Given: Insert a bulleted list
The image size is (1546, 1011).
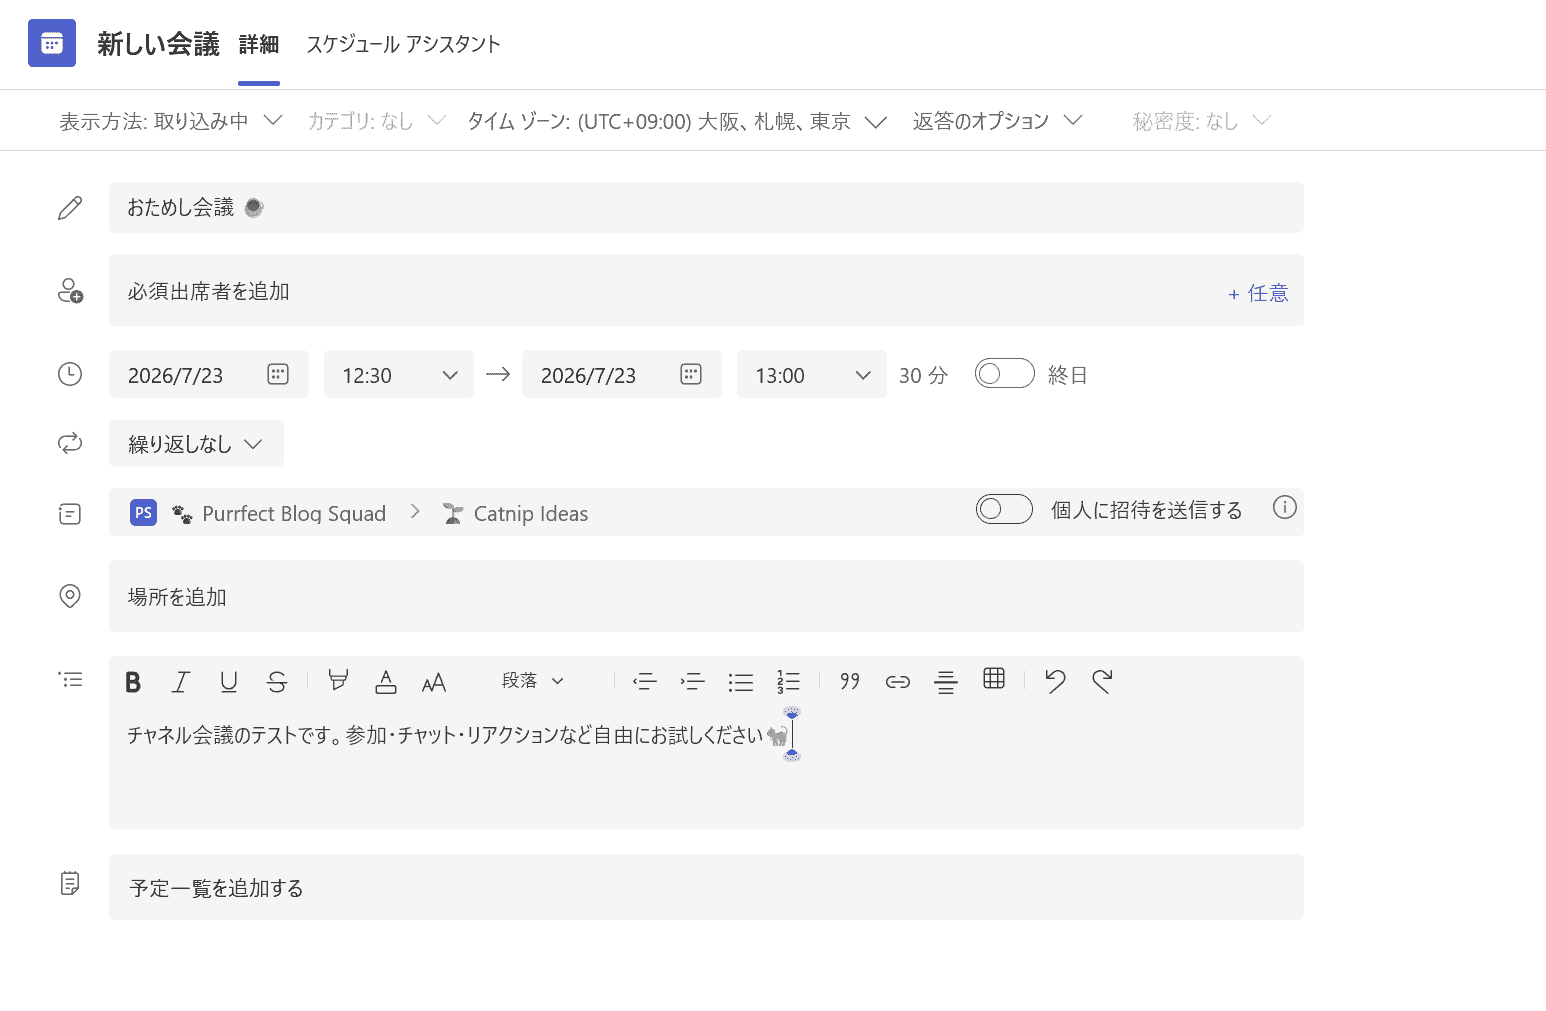Looking at the screenshot, I should point(741,682).
